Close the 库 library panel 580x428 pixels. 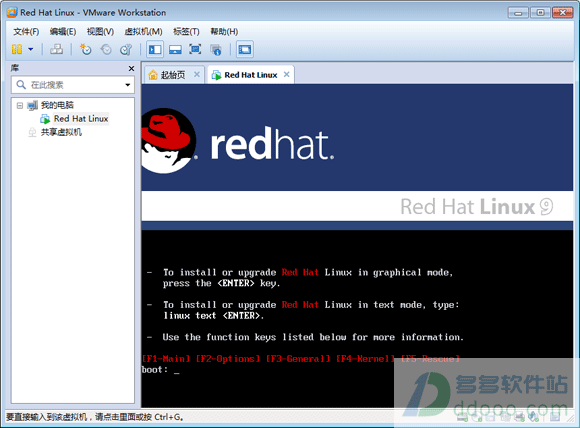[x=131, y=68]
